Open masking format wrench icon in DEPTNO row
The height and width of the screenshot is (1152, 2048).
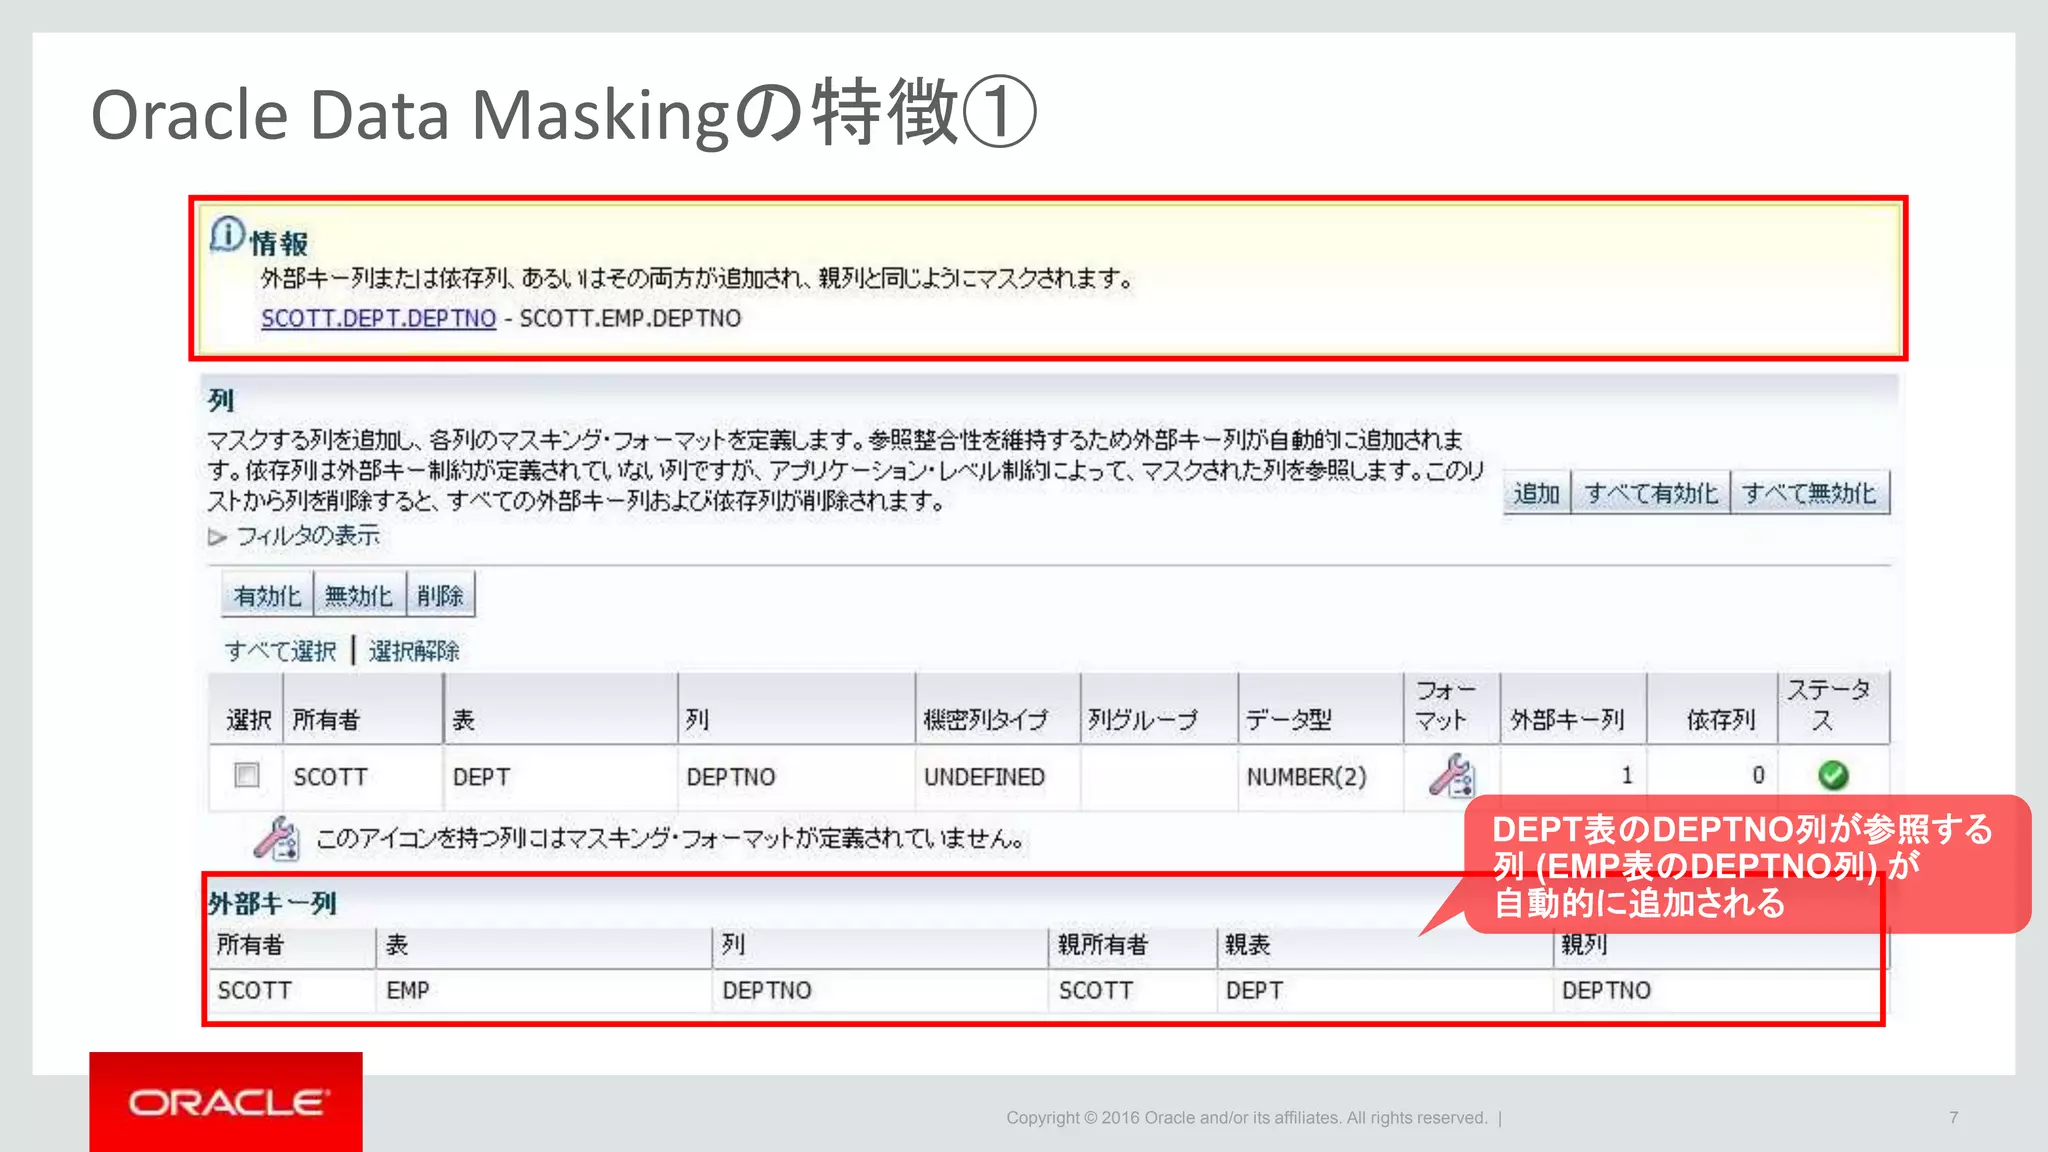pos(1451,776)
